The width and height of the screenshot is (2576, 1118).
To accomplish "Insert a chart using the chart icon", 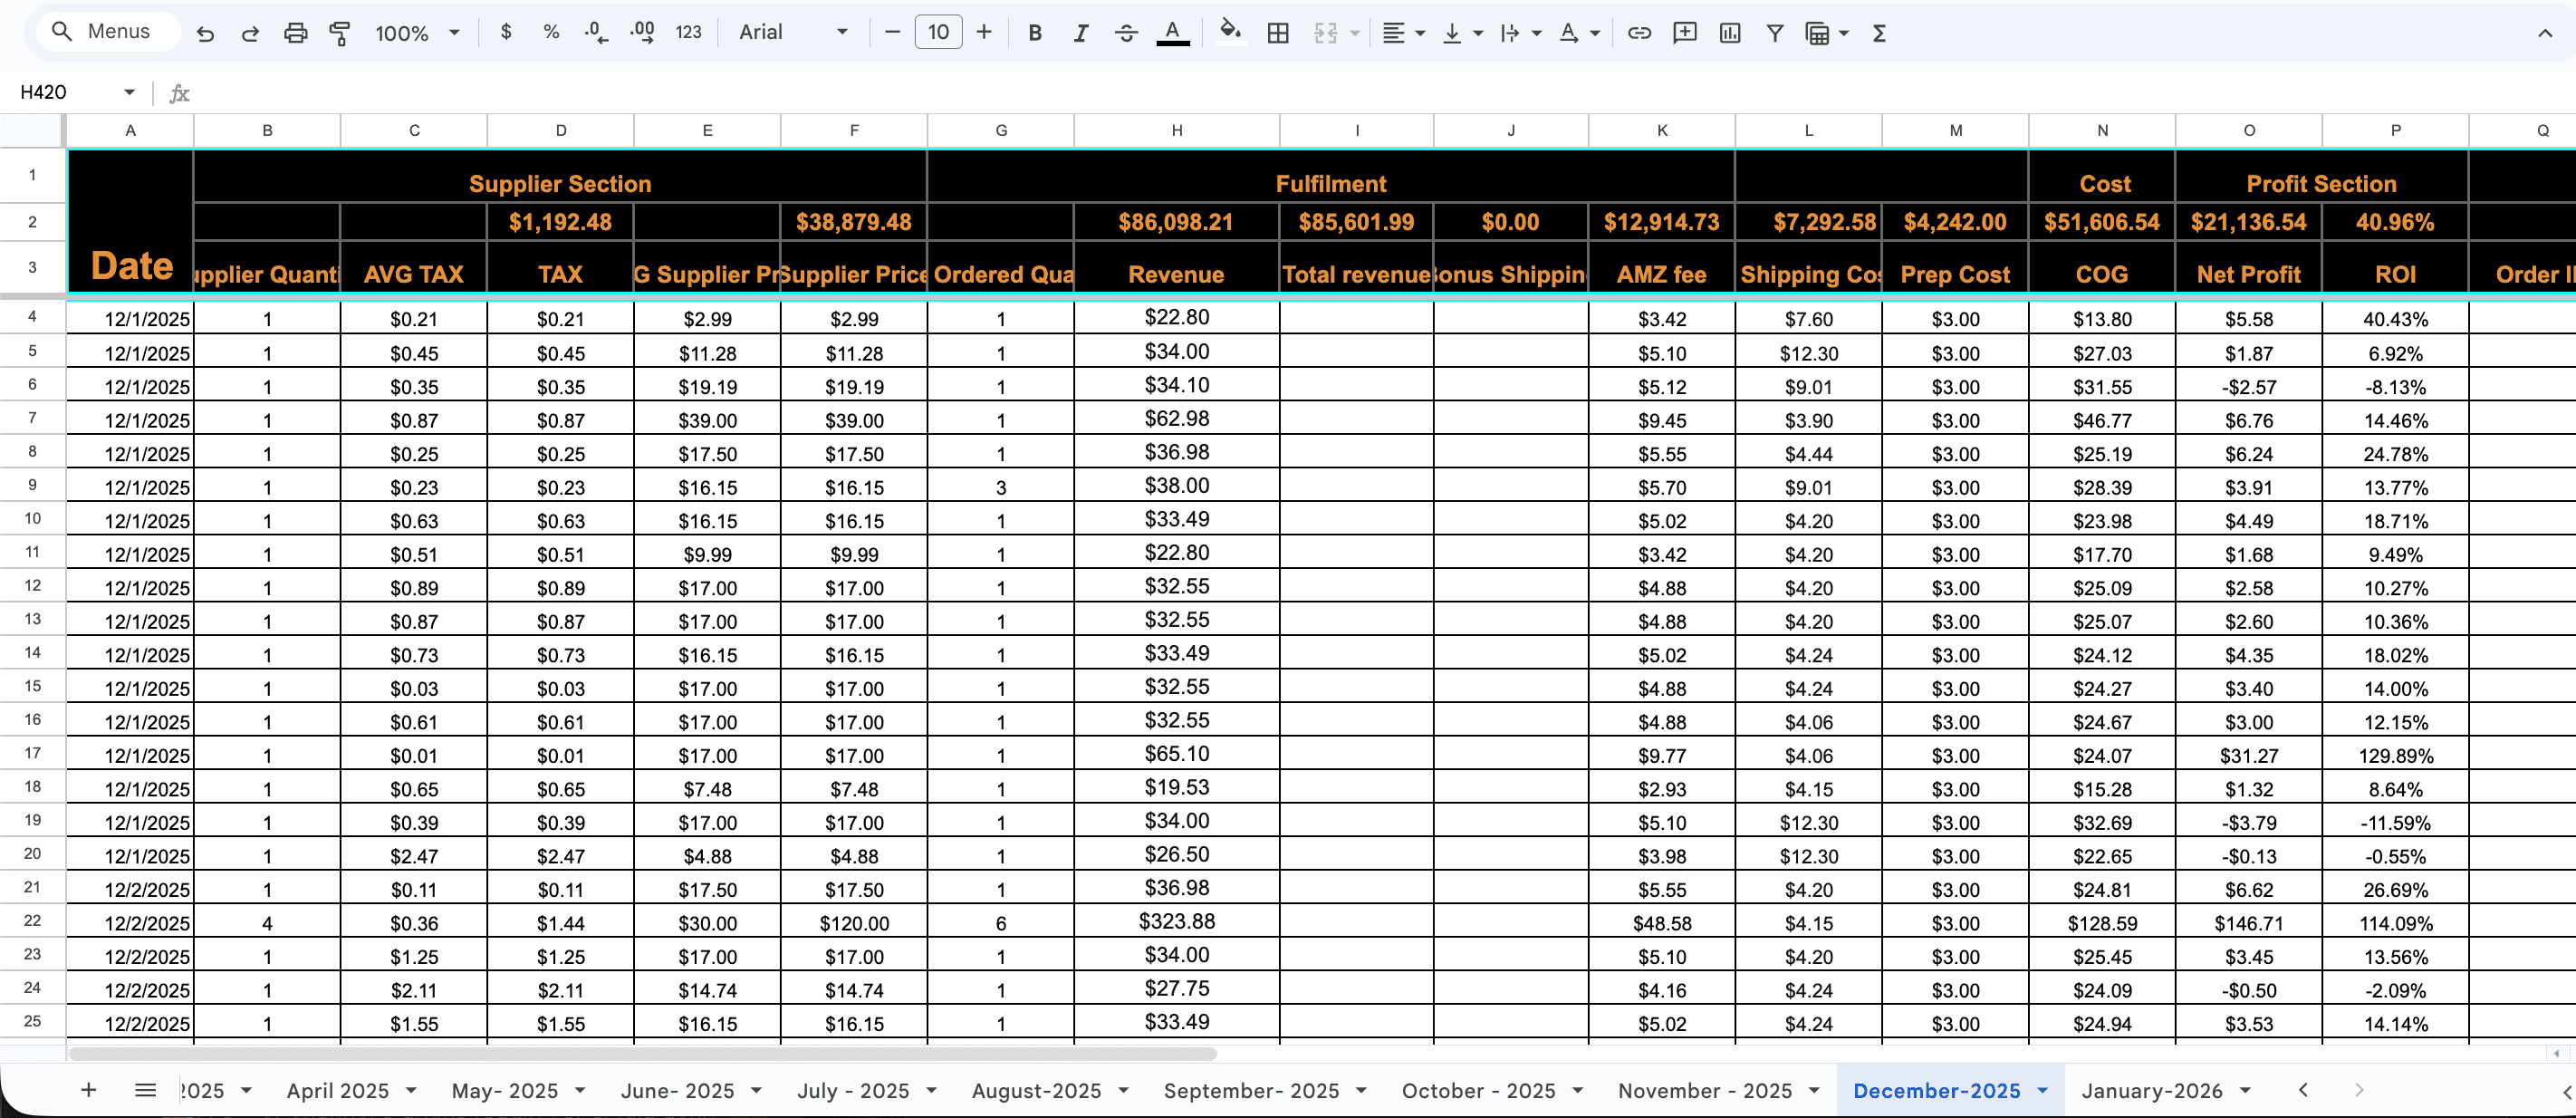I will pos(1729,33).
